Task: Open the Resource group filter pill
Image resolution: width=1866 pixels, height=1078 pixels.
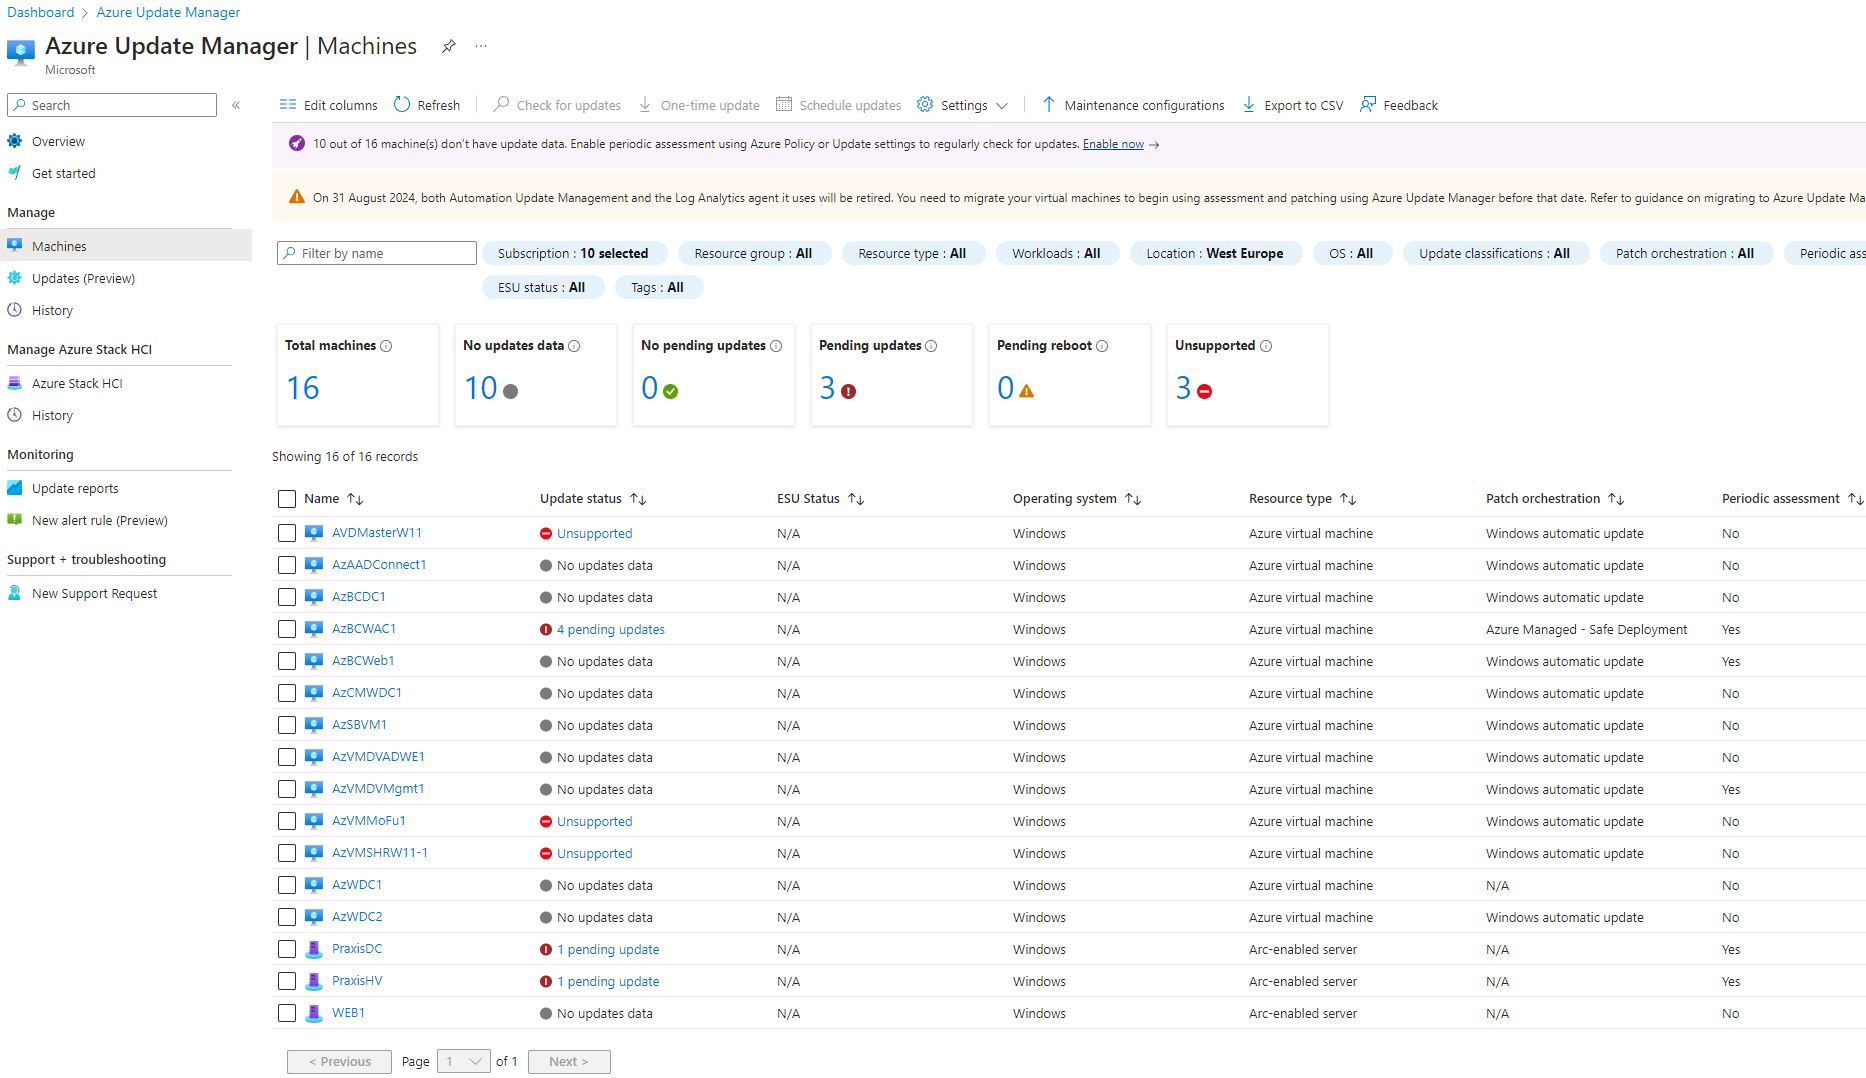Action: tap(754, 254)
